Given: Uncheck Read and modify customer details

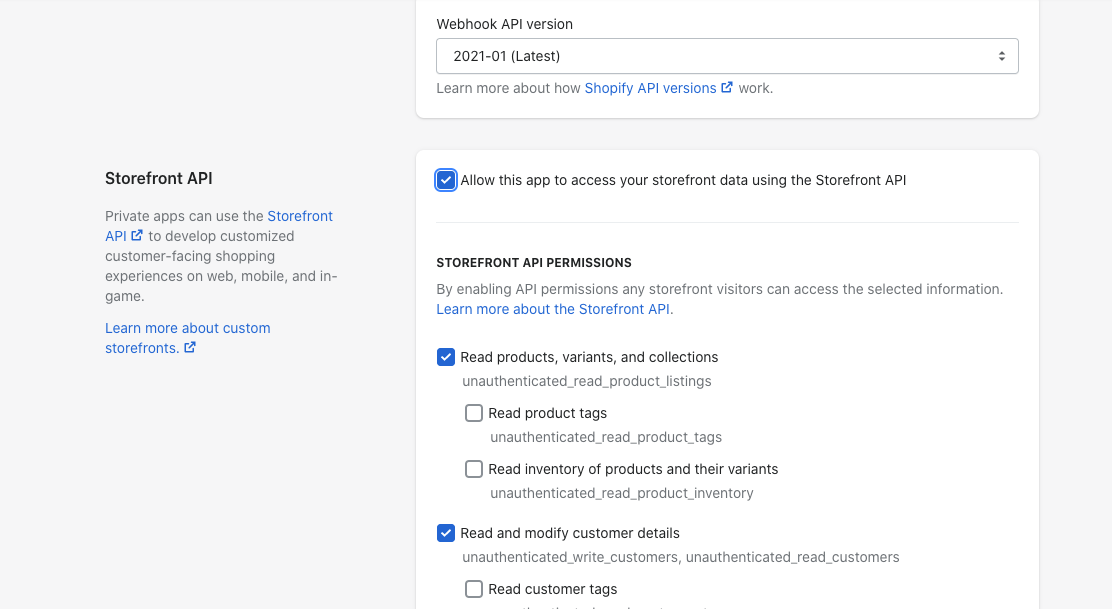Looking at the screenshot, I should coord(446,533).
